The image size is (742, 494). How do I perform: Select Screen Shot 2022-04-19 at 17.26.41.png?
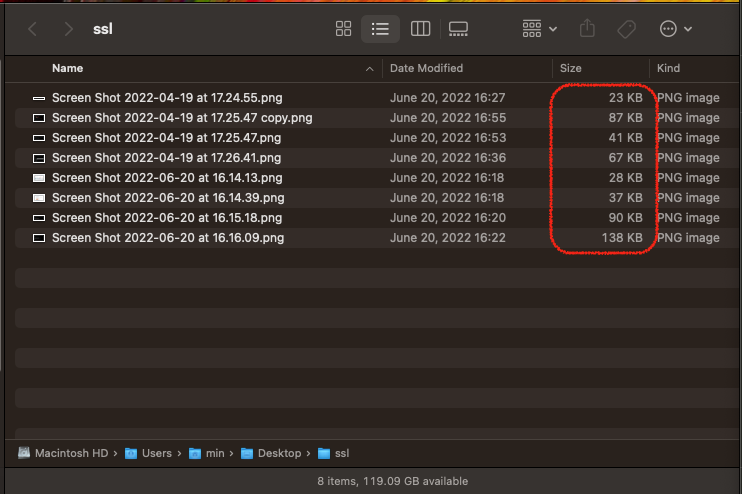(x=167, y=158)
